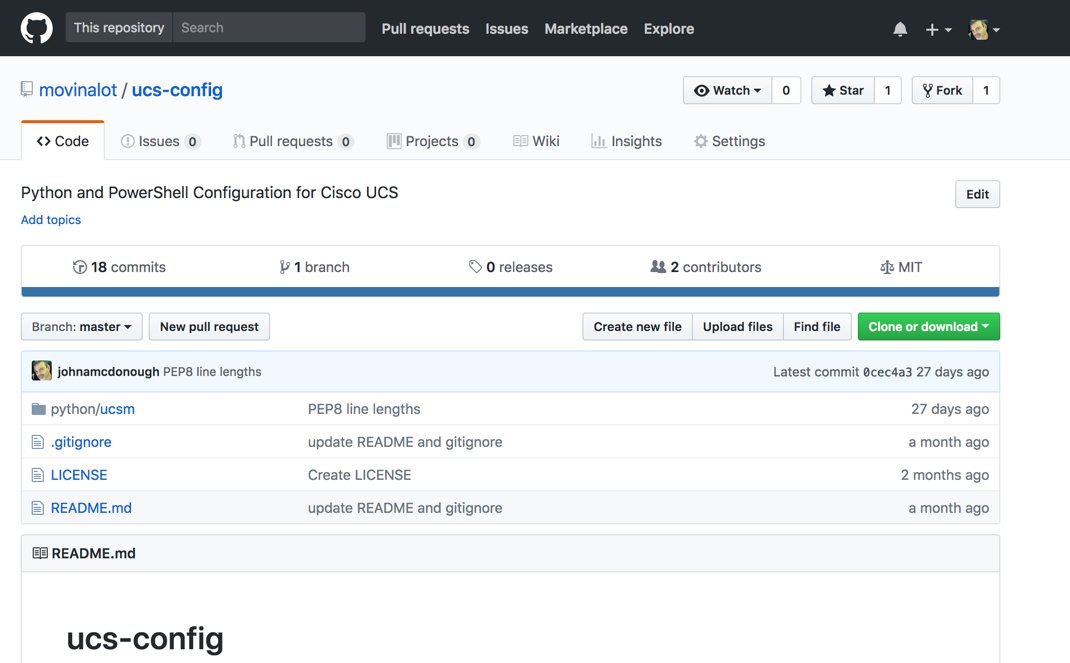The image size is (1070, 663).
Task: Click the blue language breakdown bar
Action: tap(510, 292)
